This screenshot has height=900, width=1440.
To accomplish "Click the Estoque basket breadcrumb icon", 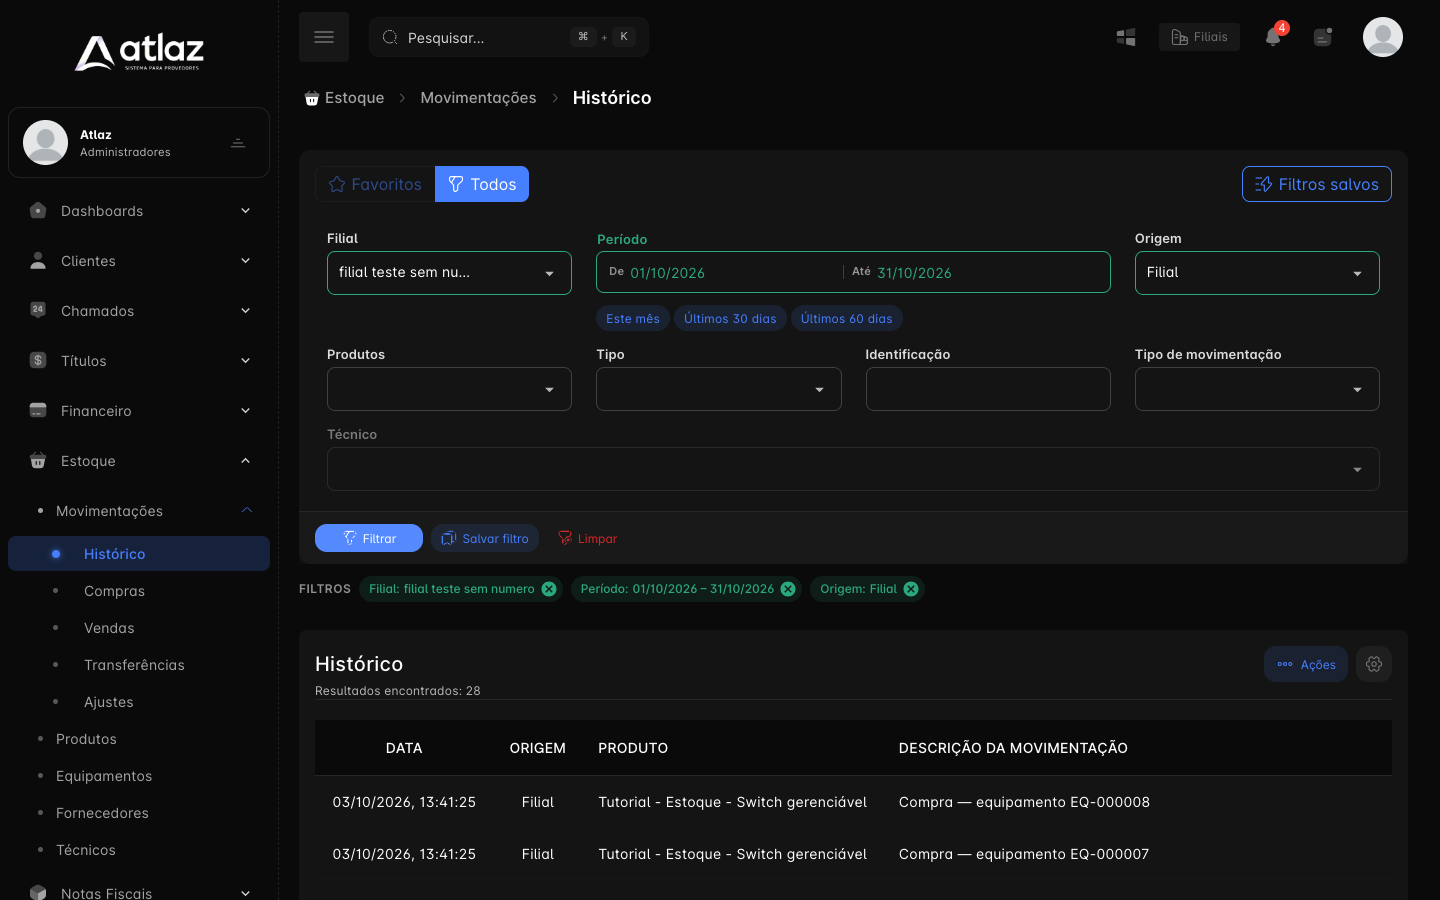I will (312, 98).
